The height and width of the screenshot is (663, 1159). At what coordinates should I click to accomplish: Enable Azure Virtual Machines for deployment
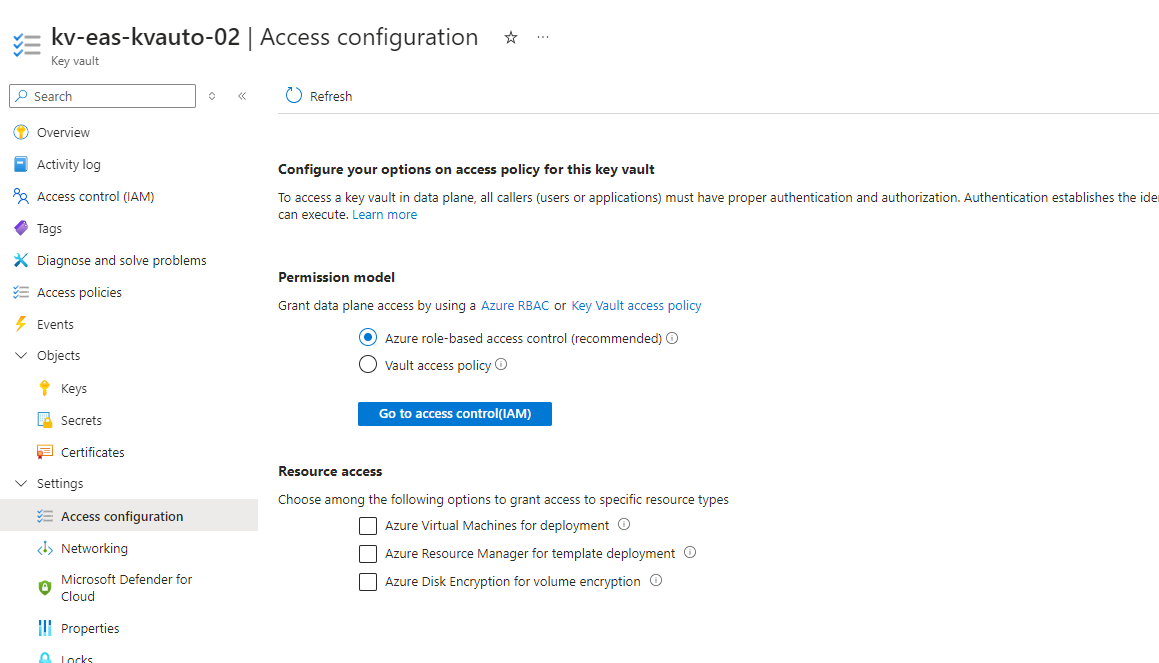coord(368,525)
